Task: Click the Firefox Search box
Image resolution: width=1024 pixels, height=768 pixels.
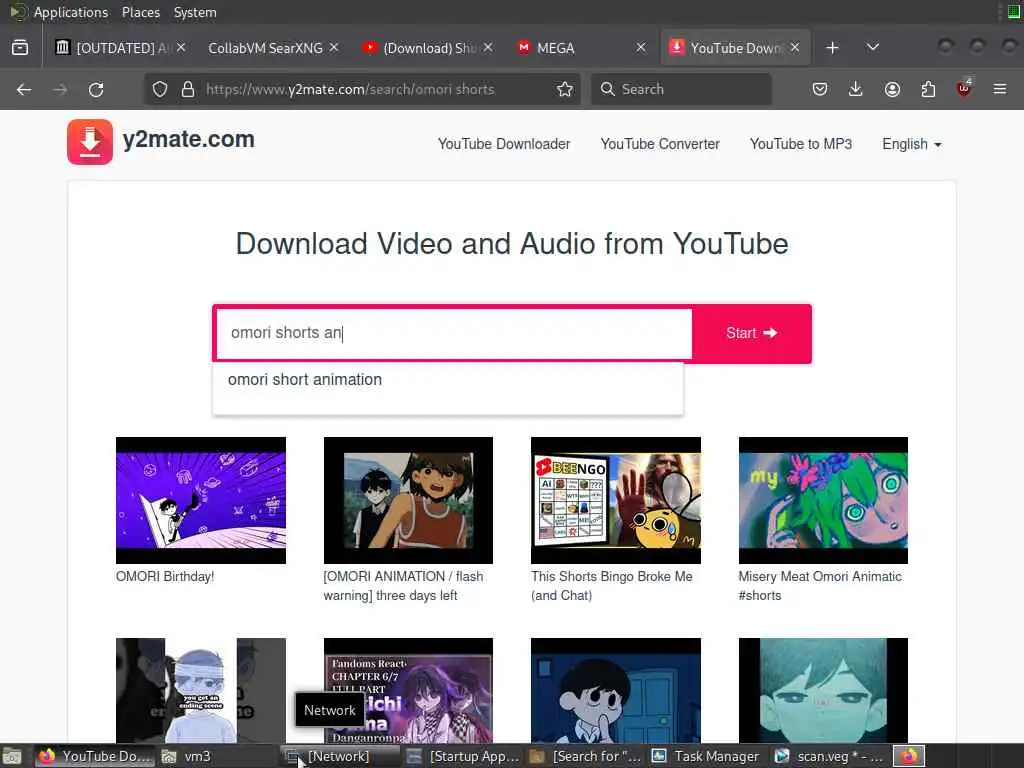Action: pyautogui.click(x=681, y=89)
